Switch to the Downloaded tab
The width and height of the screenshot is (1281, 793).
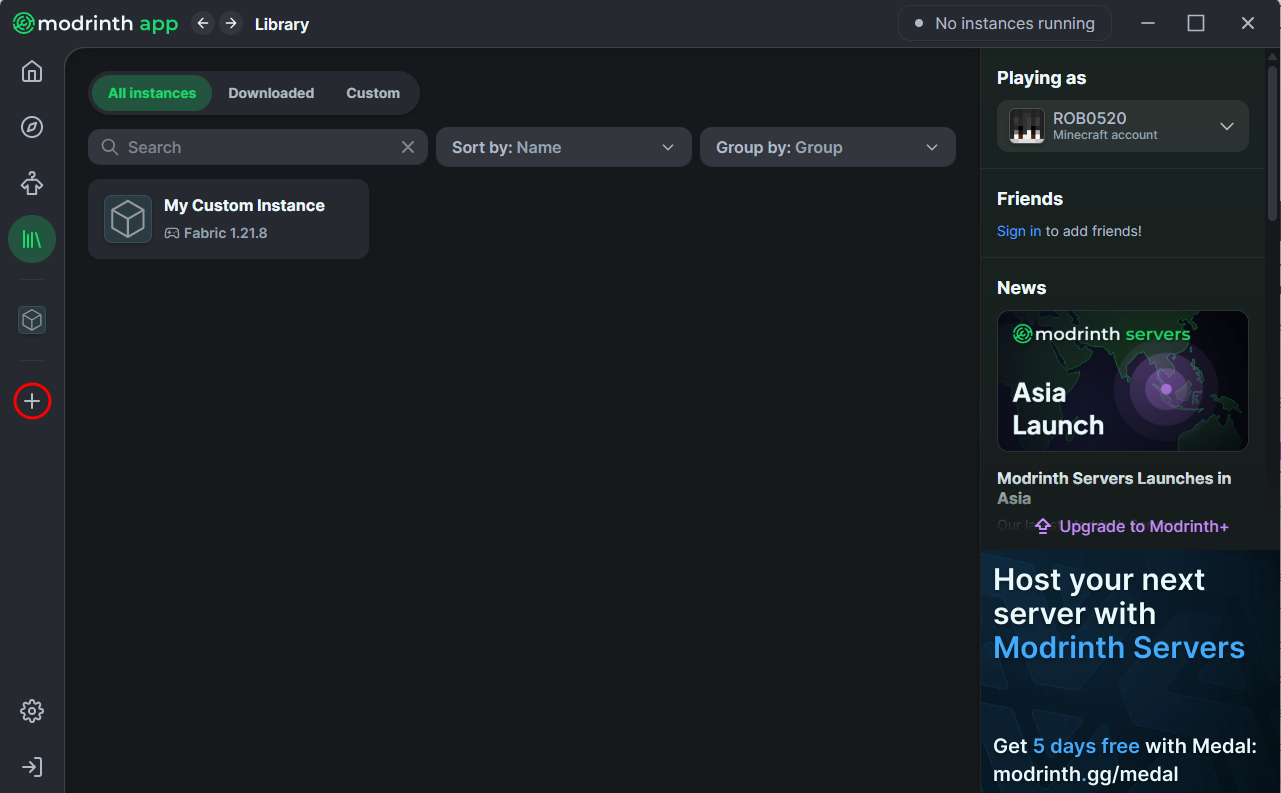271,93
